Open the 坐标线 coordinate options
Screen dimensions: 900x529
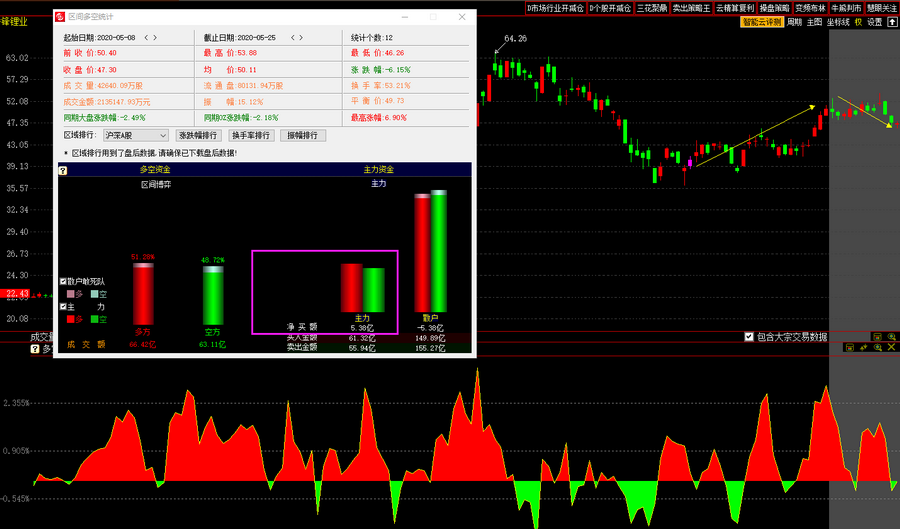pyautogui.click(x=837, y=22)
